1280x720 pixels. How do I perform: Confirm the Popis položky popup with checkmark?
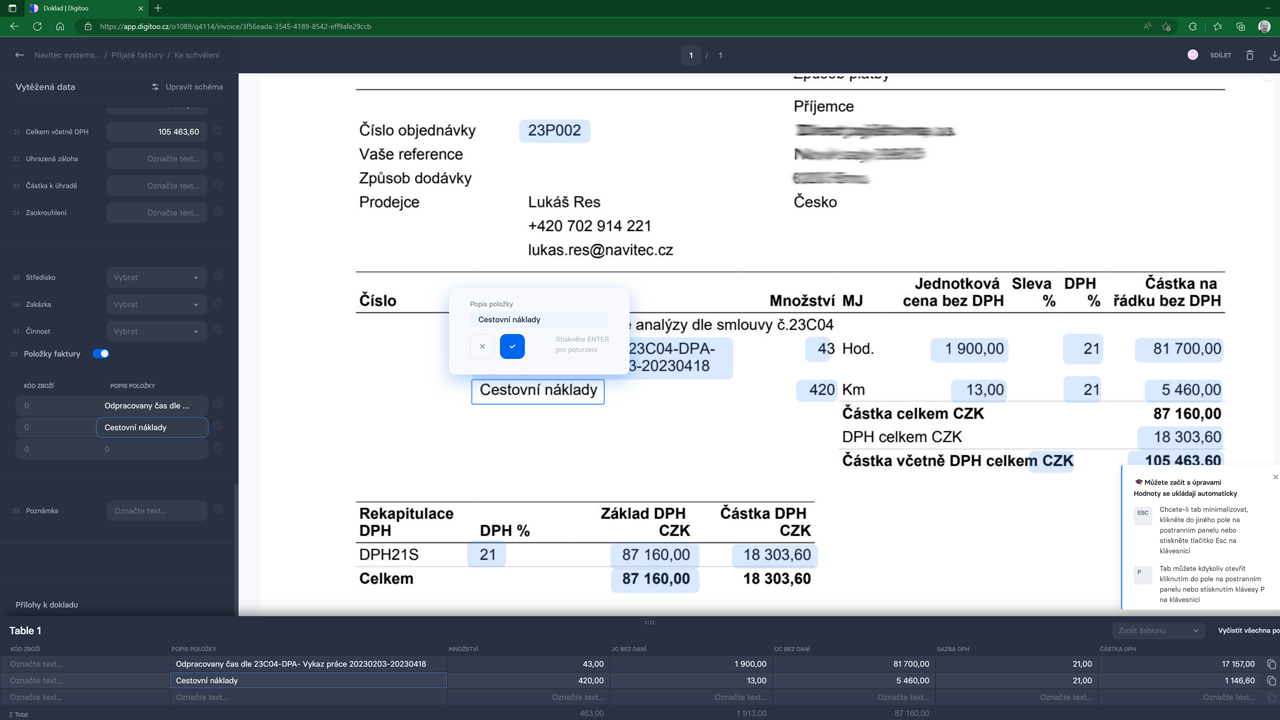coord(512,346)
